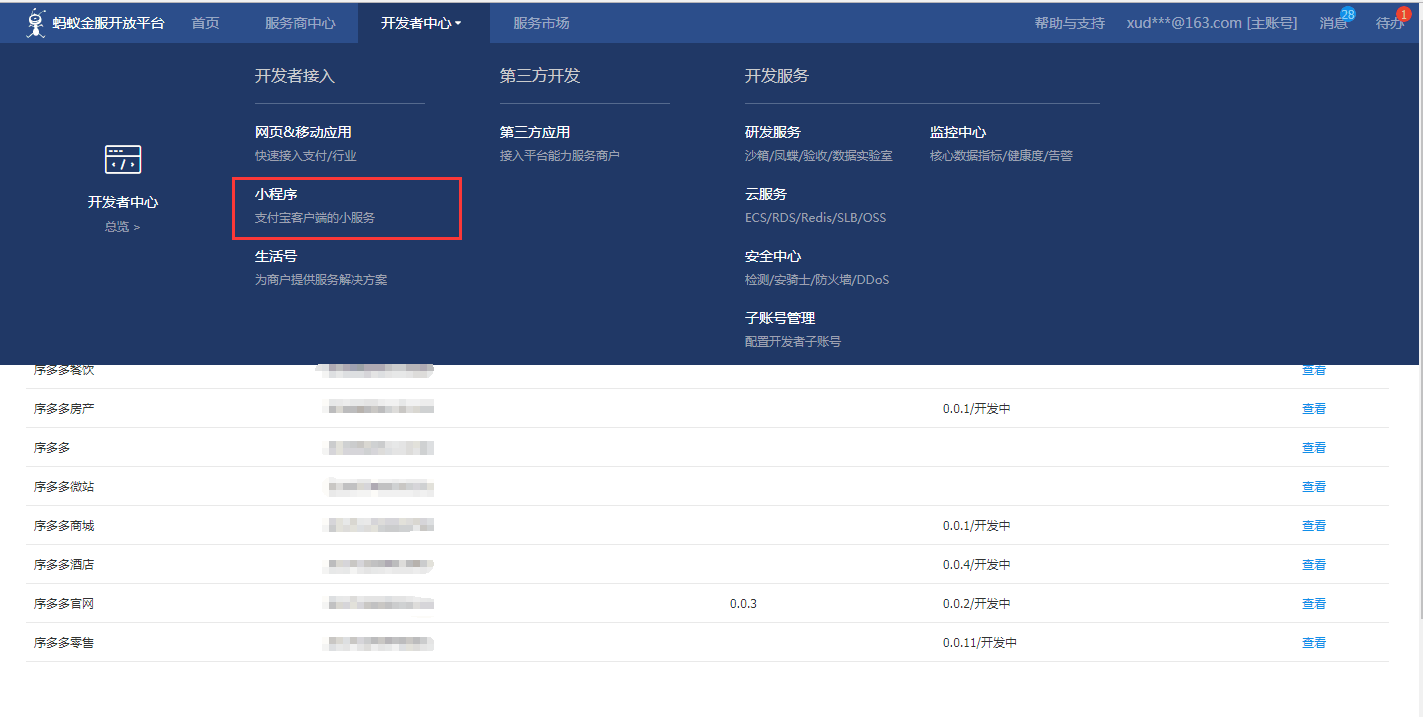Select 云服务 menu entry

point(766,194)
